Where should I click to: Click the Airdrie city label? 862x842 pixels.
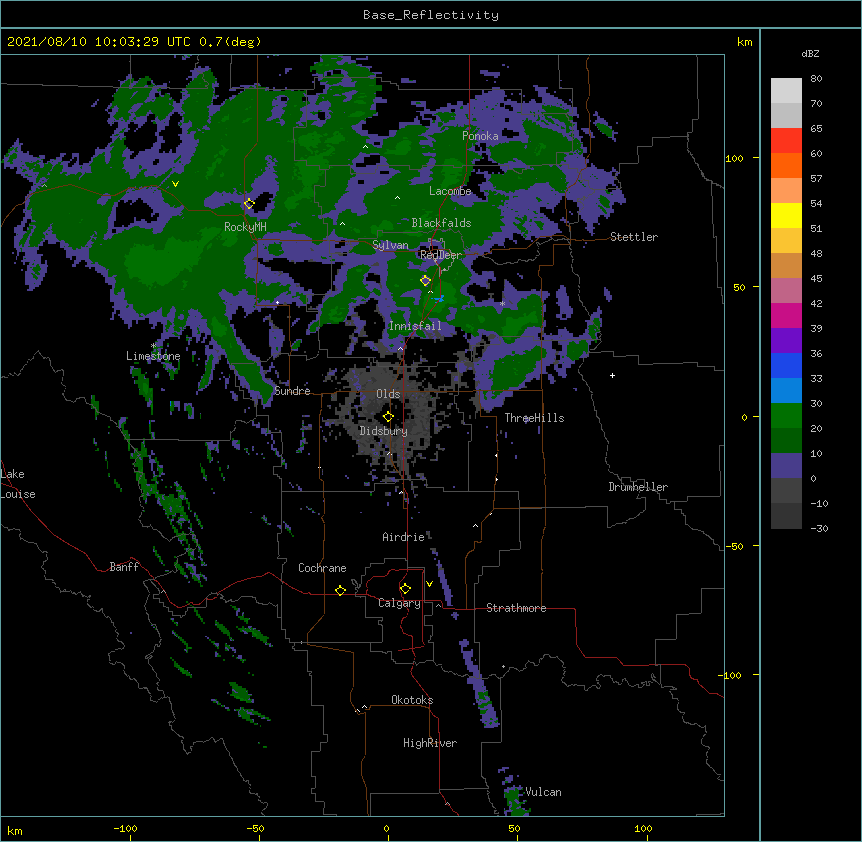[404, 537]
